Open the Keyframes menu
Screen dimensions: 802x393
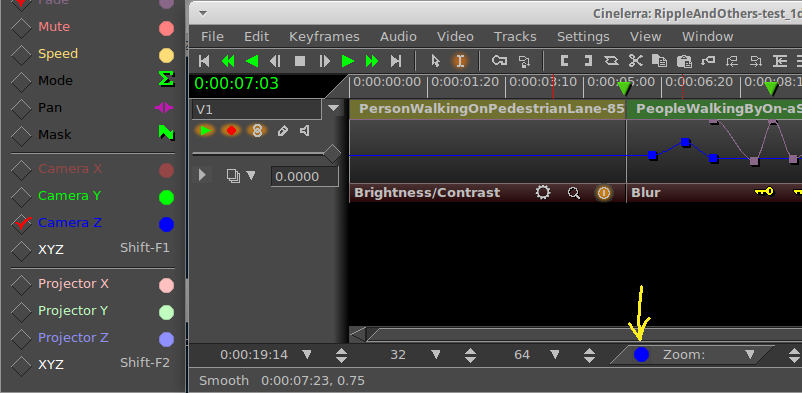324,37
